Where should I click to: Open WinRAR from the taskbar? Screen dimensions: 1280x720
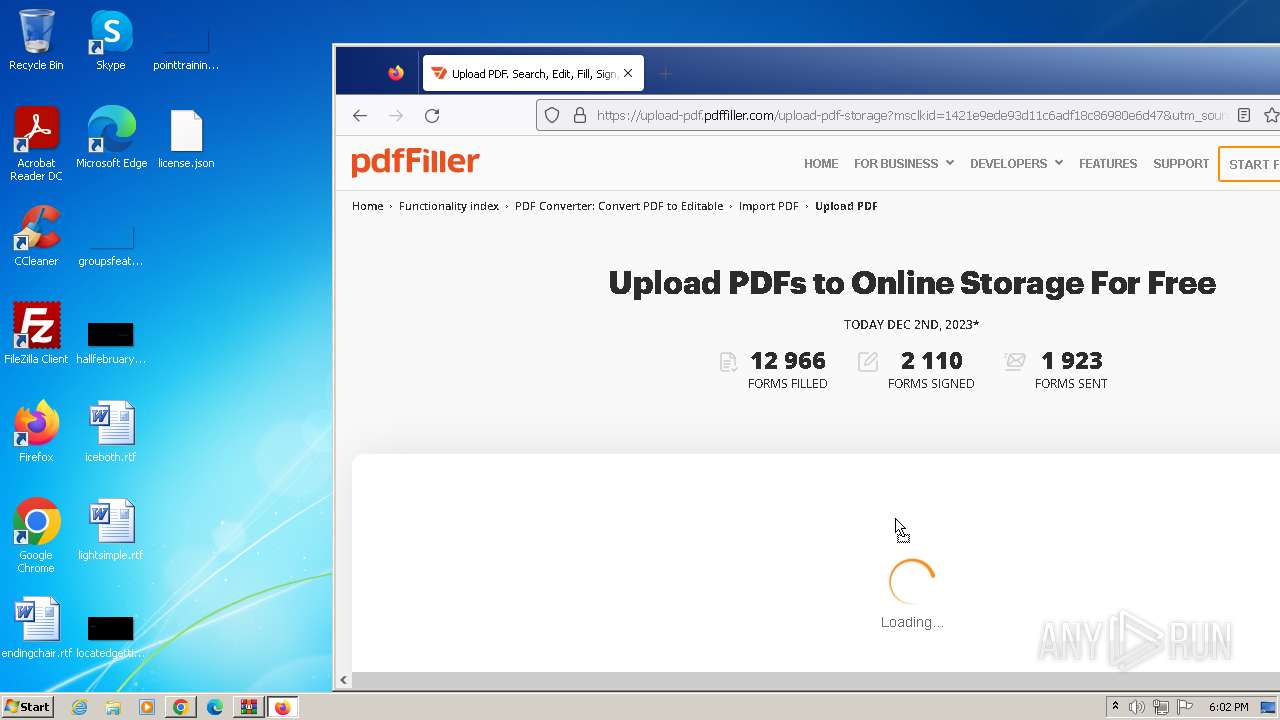248,707
